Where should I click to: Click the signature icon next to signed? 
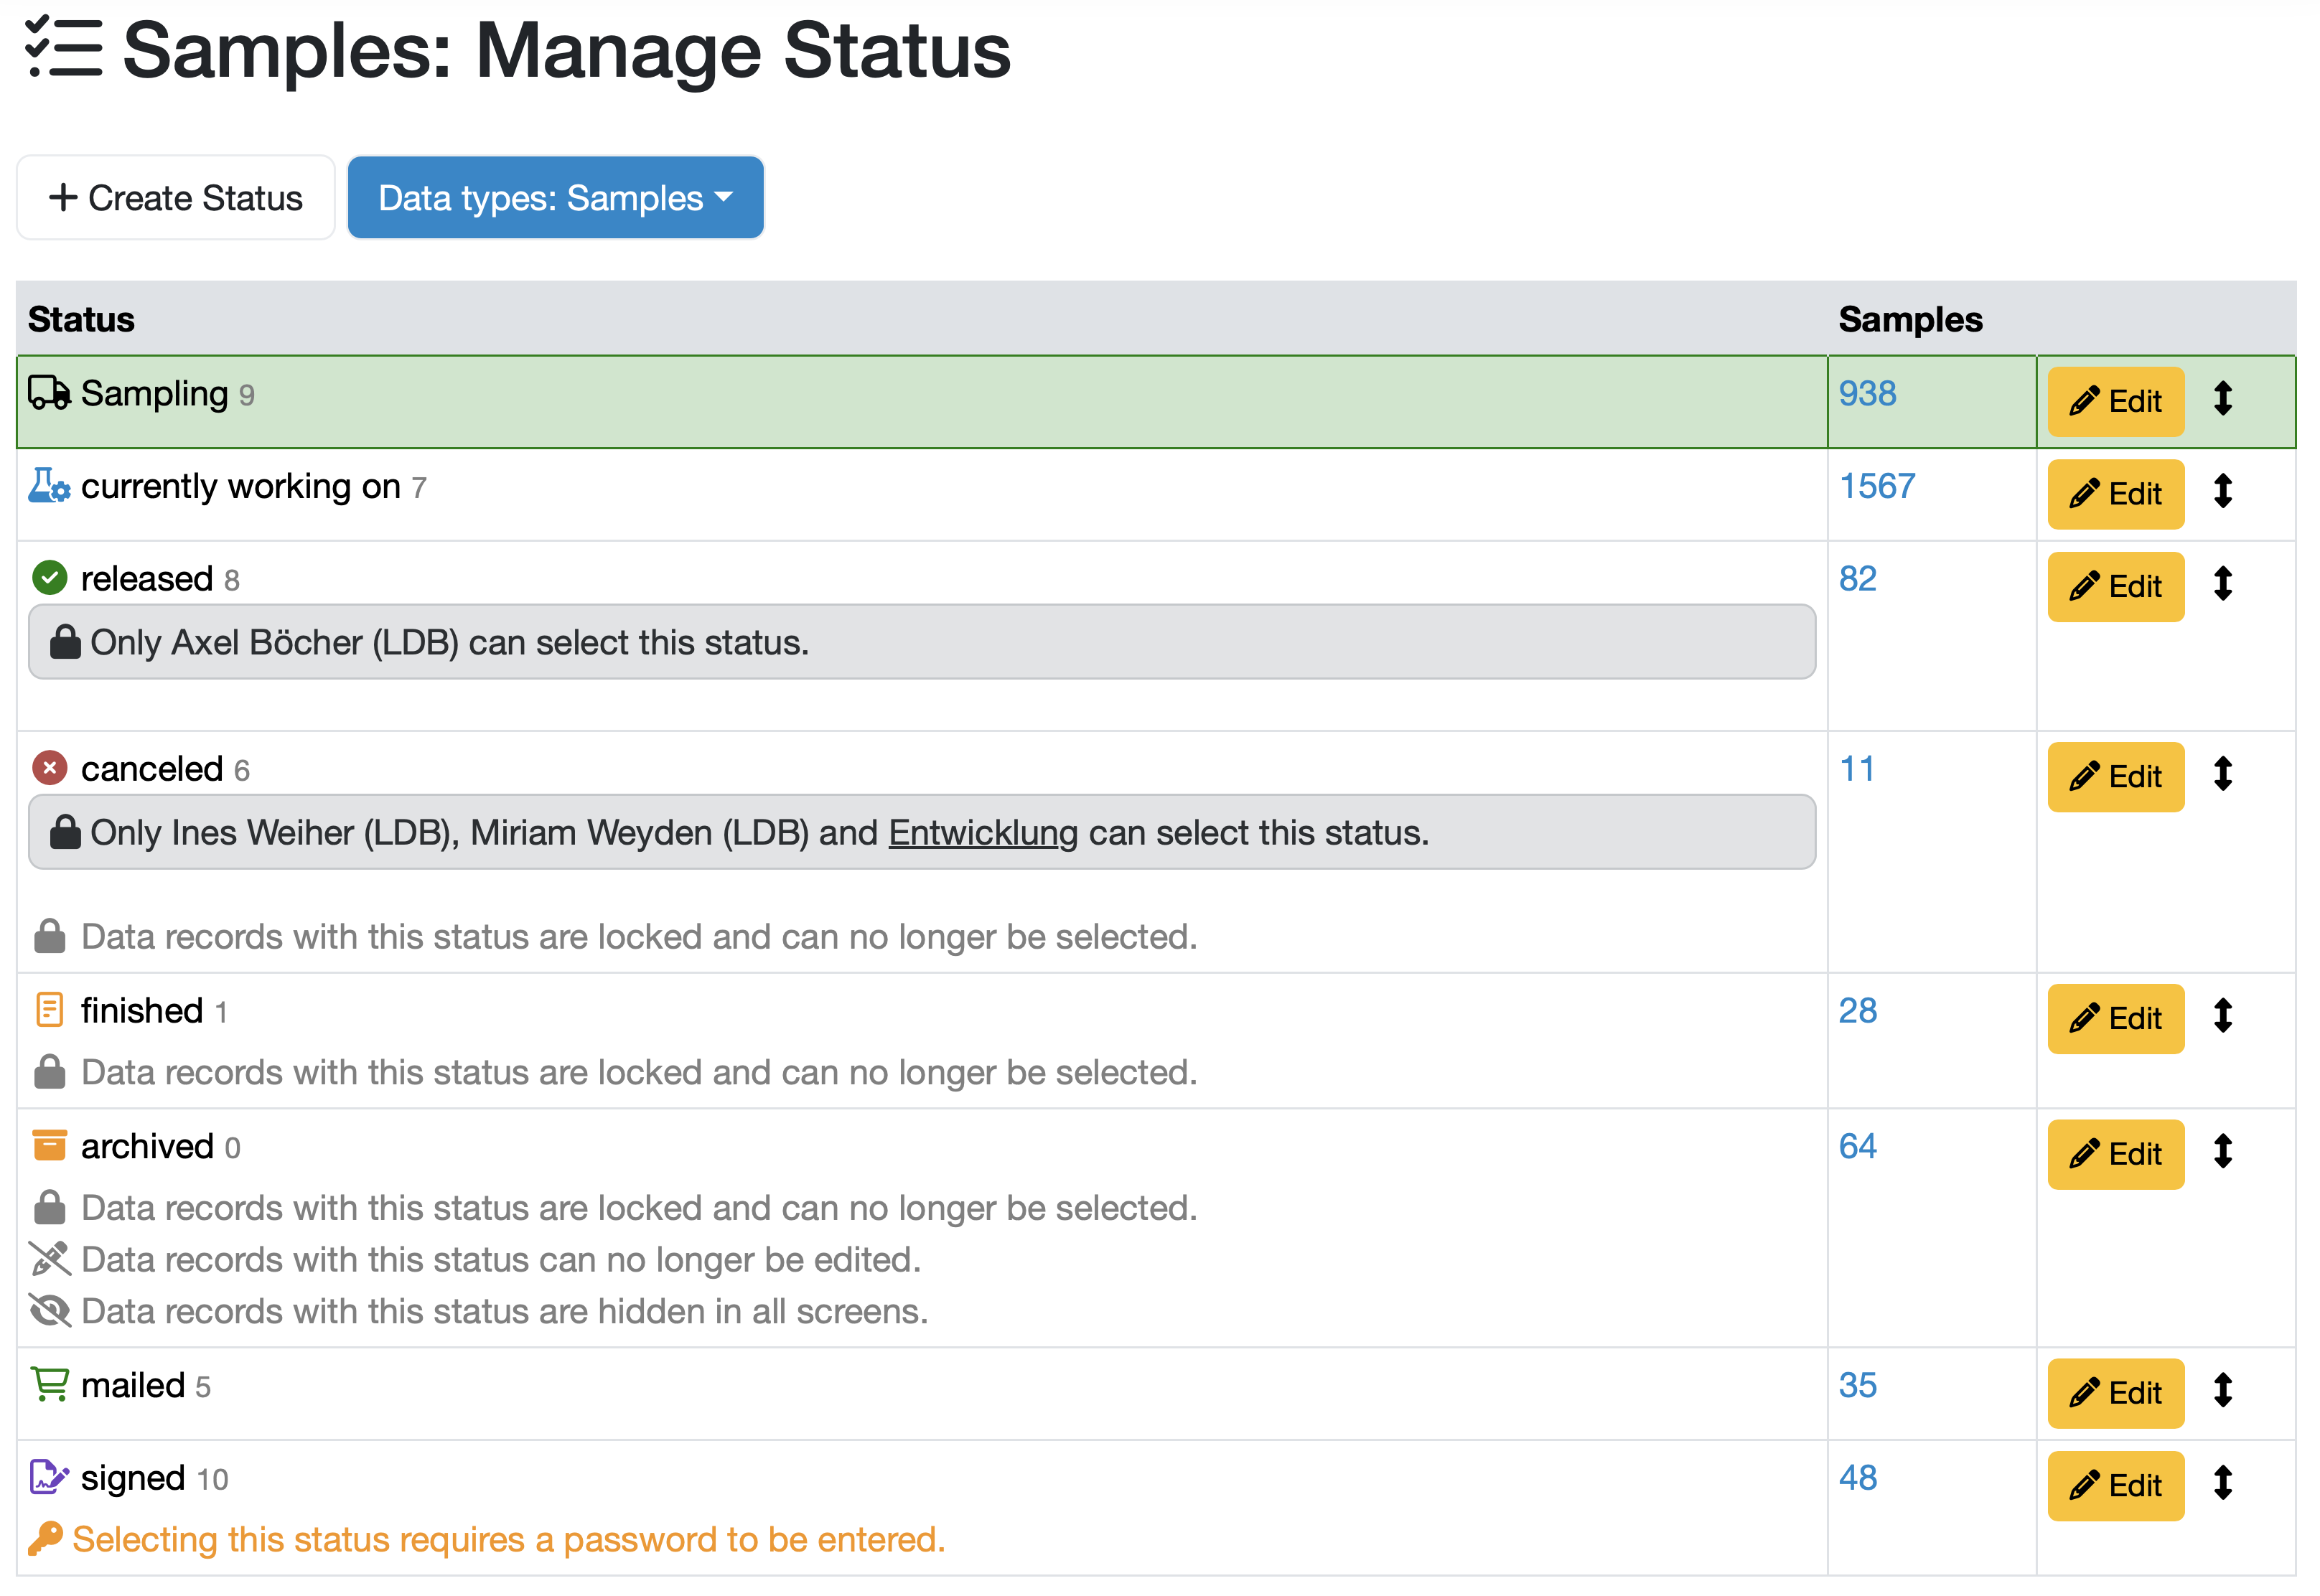coord(49,1477)
